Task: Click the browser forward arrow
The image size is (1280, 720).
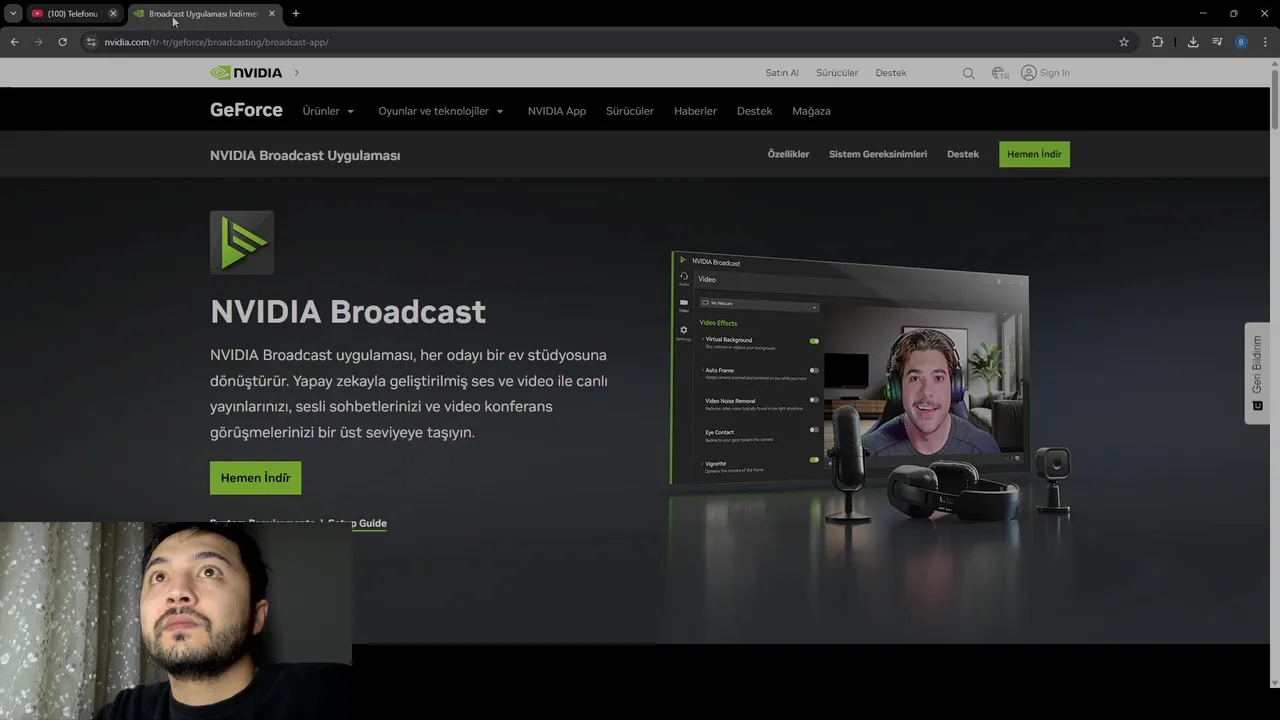Action: click(x=38, y=42)
